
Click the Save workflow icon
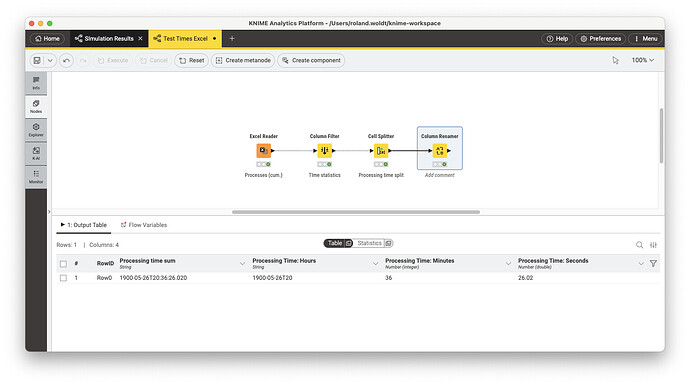click(37, 60)
